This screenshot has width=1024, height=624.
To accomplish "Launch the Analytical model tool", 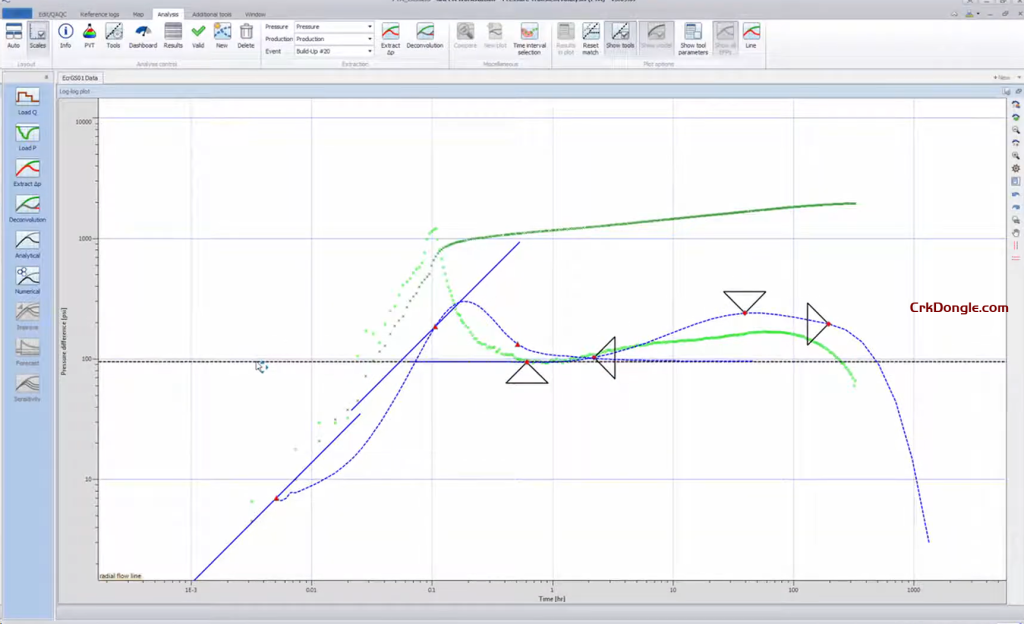I will (27, 244).
